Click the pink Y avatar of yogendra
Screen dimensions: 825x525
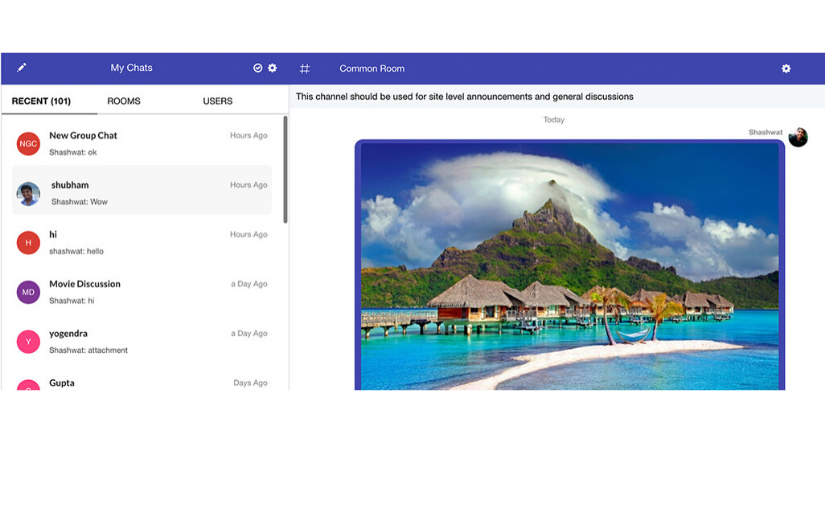(x=28, y=341)
